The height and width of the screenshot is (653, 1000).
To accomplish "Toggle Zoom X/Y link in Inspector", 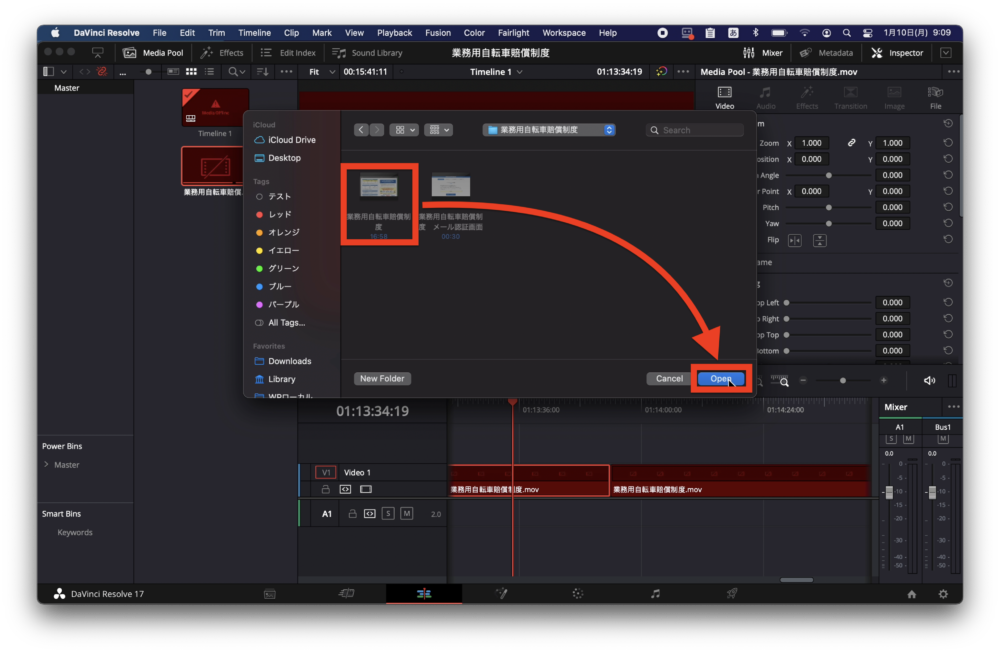I will (851, 143).
